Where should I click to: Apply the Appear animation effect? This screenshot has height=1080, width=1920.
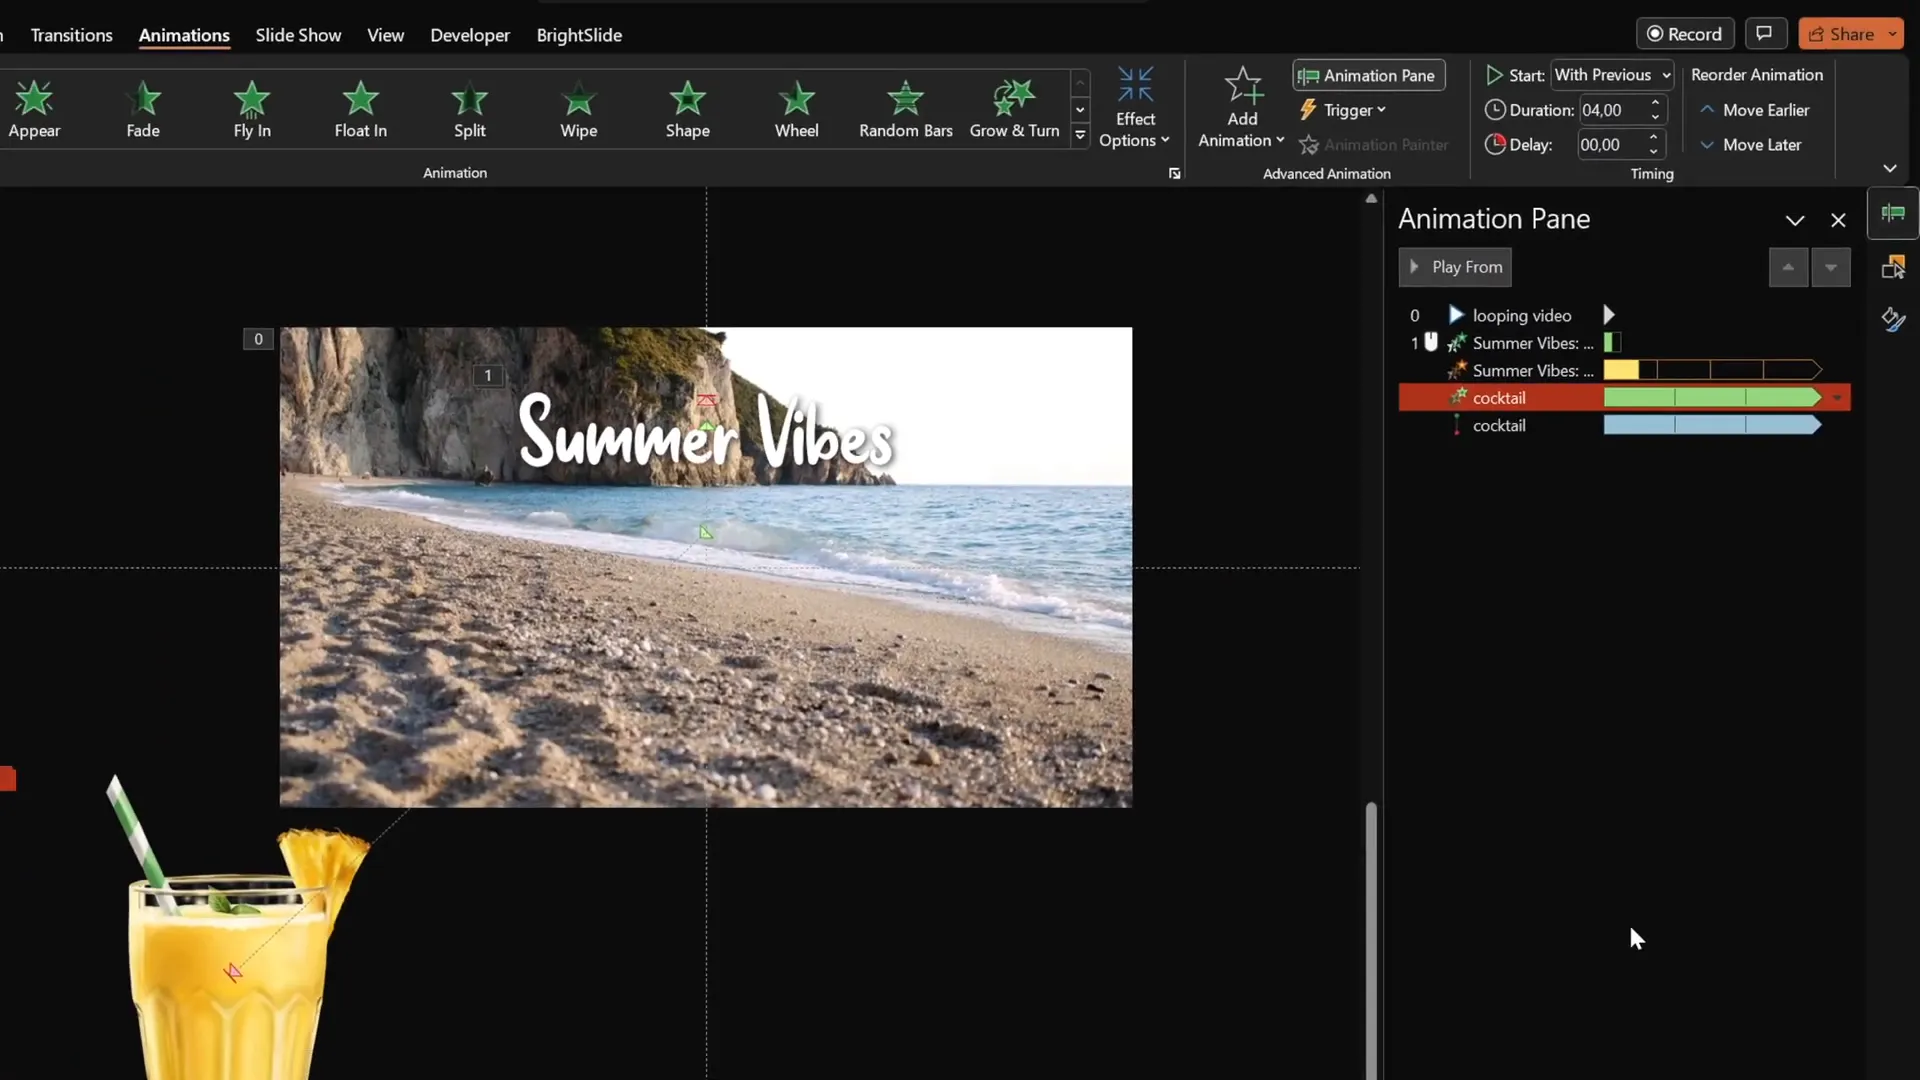pyautogui.click(x=34, y=110)
